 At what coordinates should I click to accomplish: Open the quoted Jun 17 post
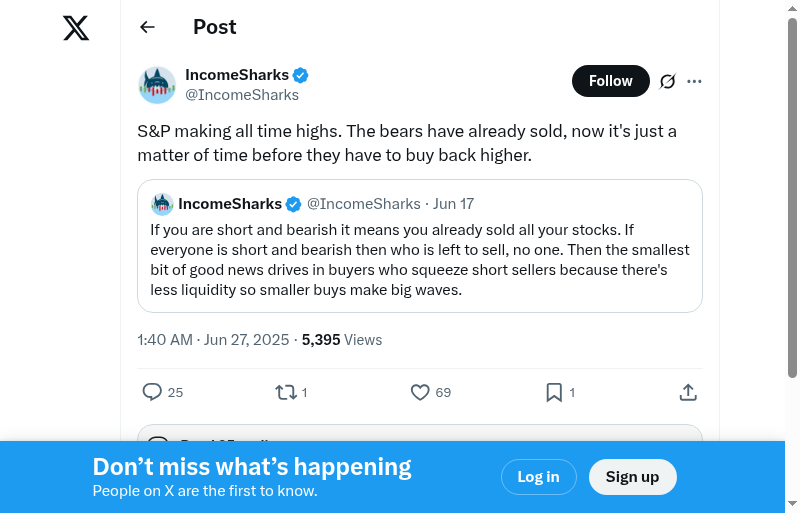(420, 260)
